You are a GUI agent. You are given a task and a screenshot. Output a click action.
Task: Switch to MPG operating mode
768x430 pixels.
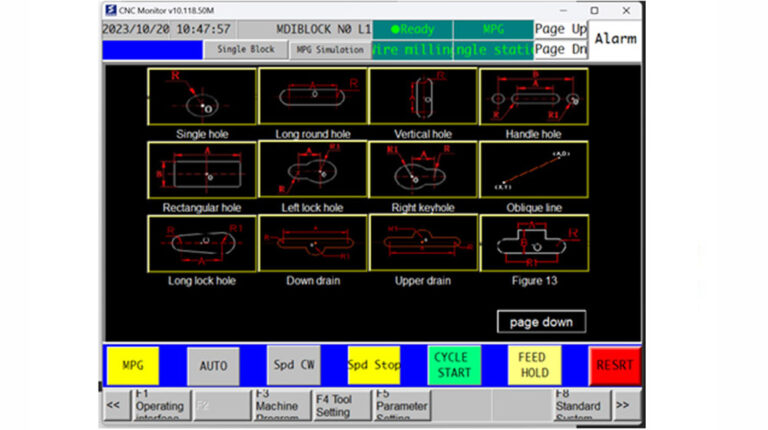132,365
